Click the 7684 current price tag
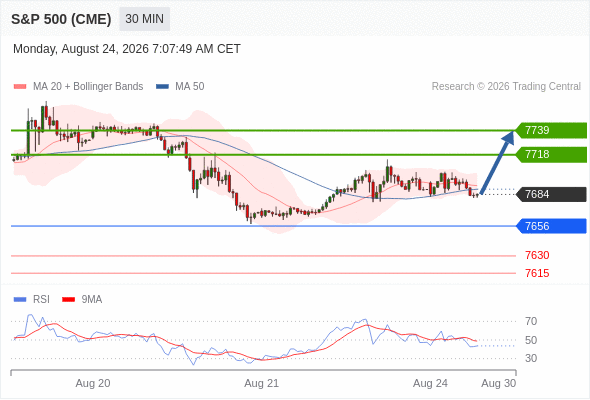This screenshot has width=590, height=400. [552, 195]
